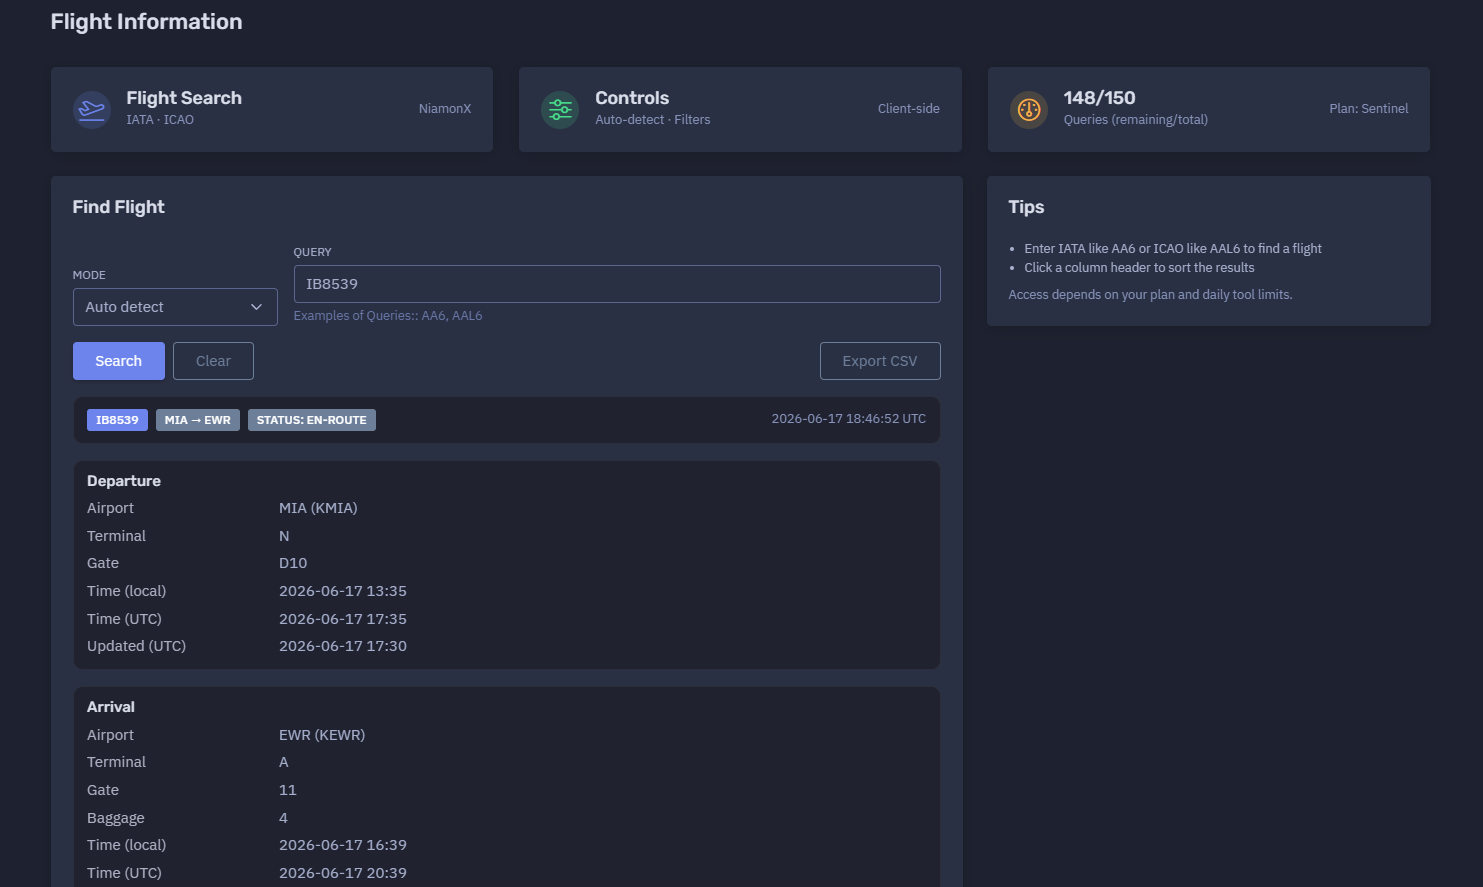Viewport: 1483px width, 887px height.
Task: Click the Controls sliders icon
Action: click(560, 109)
